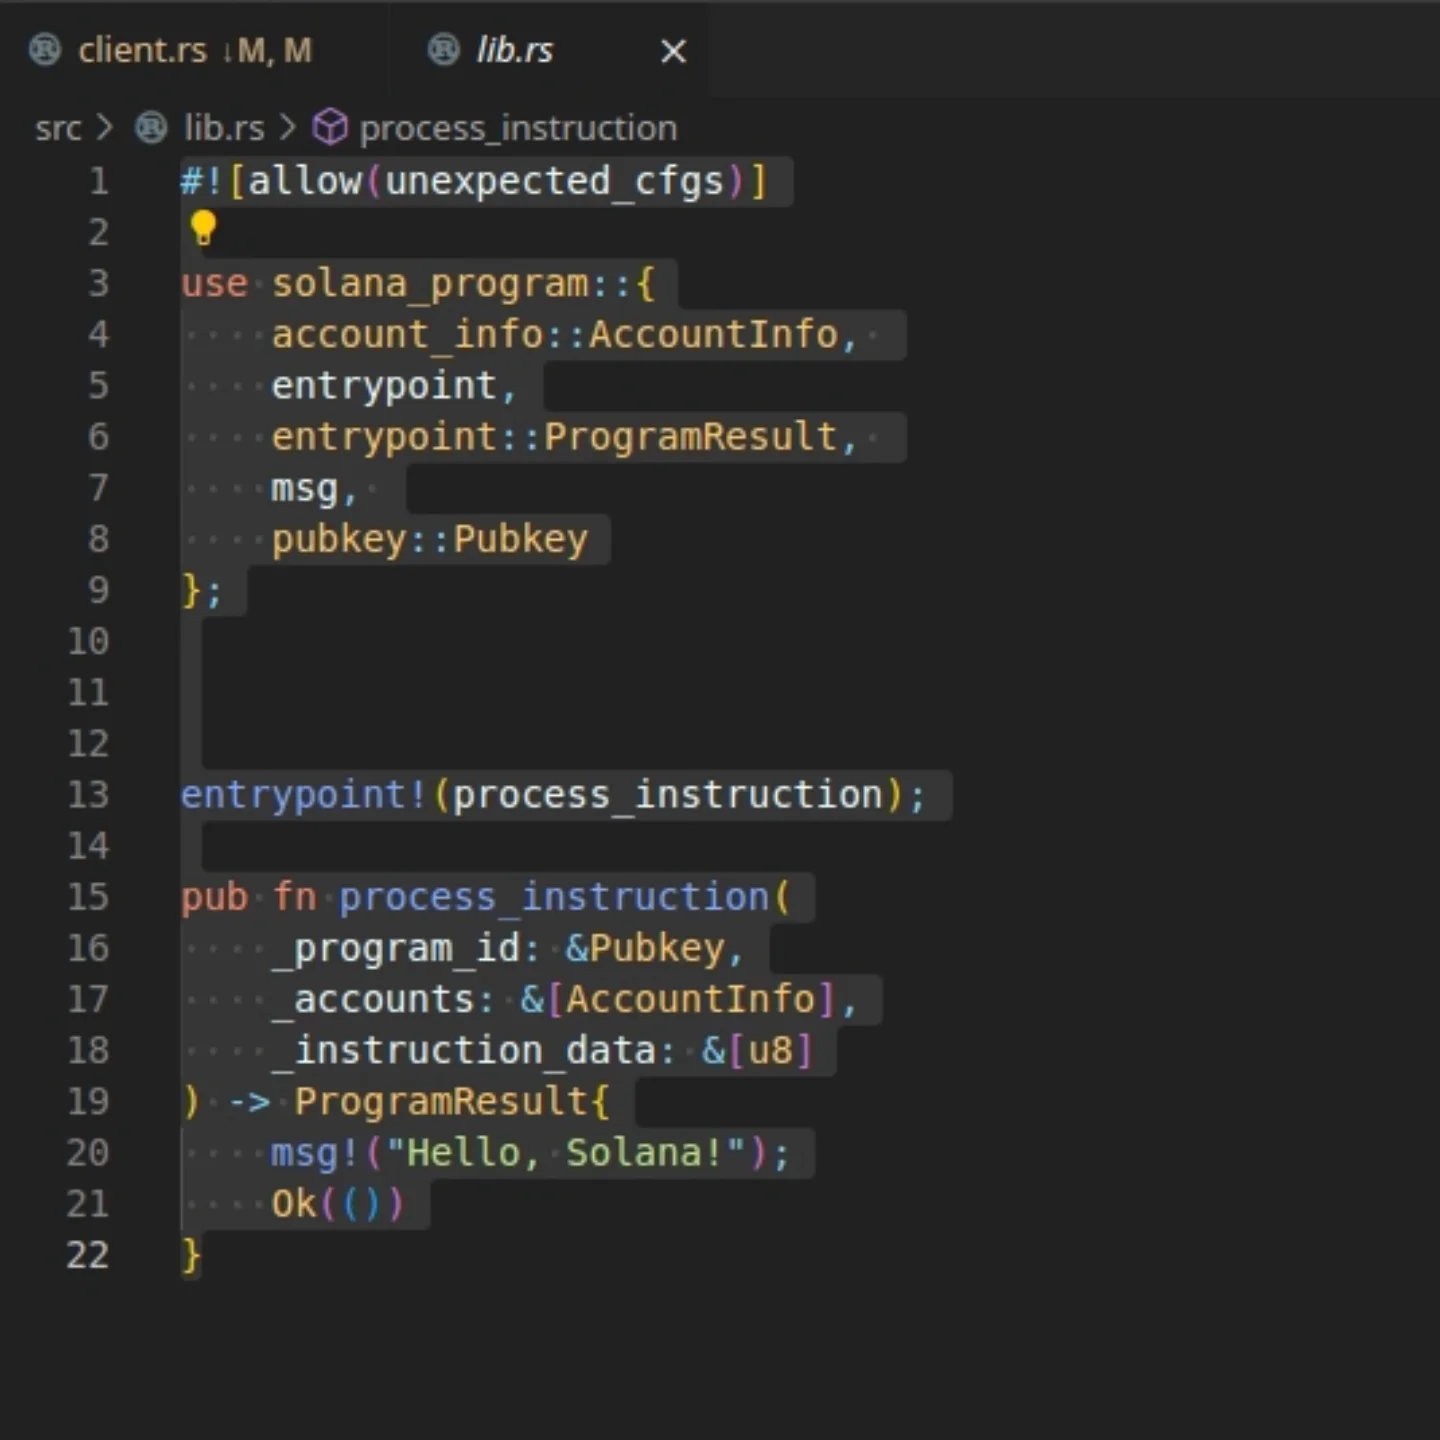Click the Rust file icon on lib.rs tab
Viewport: 1440px width, 1440px height.
point(443,49)
